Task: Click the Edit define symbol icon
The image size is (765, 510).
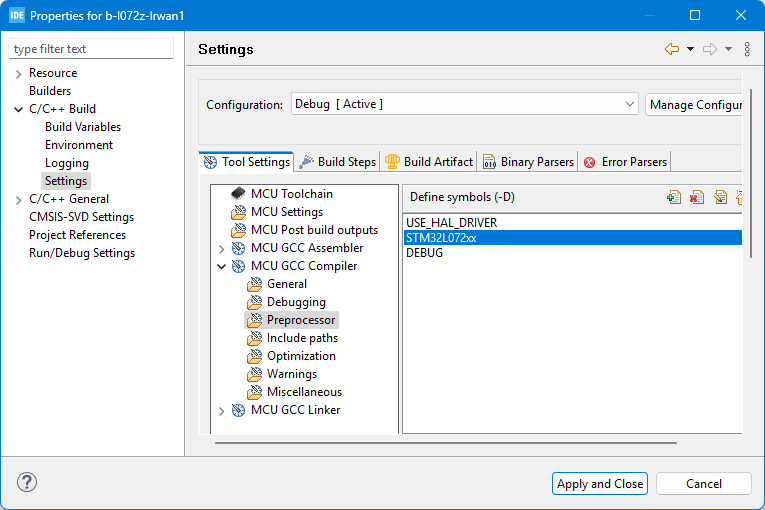Action: tap(720, 197)
